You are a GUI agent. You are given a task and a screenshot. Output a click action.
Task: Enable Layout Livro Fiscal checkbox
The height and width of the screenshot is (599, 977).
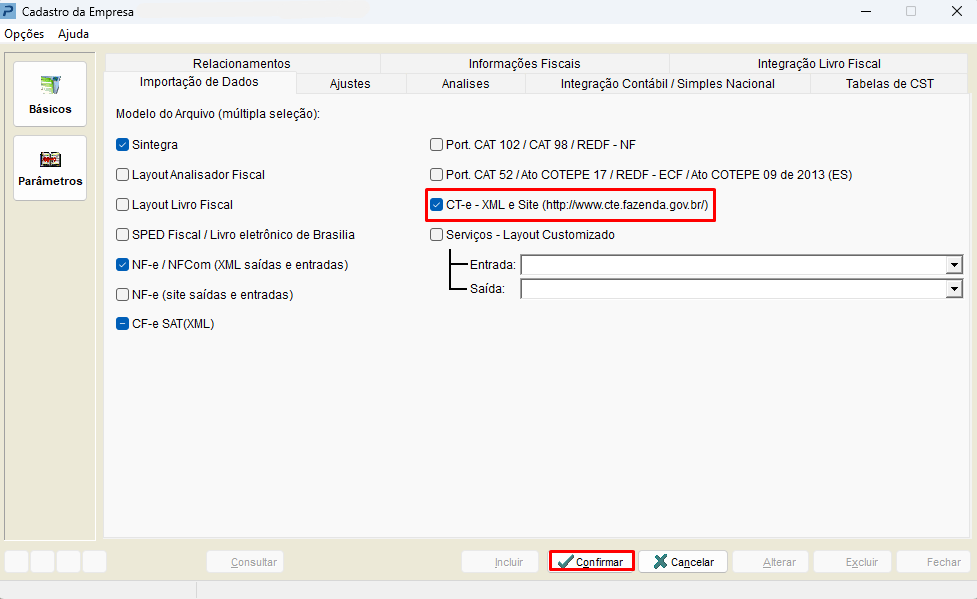click(x=123, y=204)
